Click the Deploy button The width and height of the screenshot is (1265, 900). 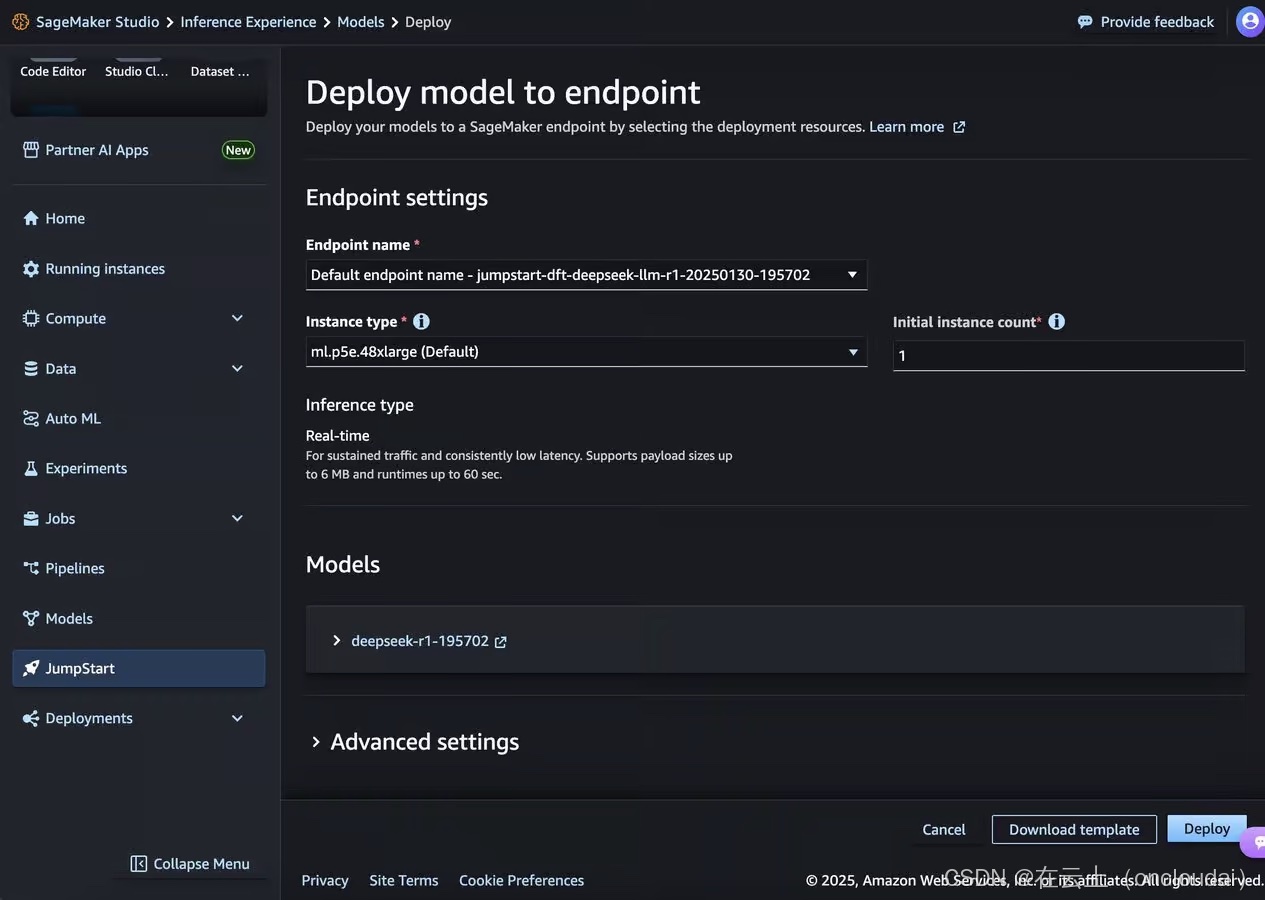point(1207,829)
